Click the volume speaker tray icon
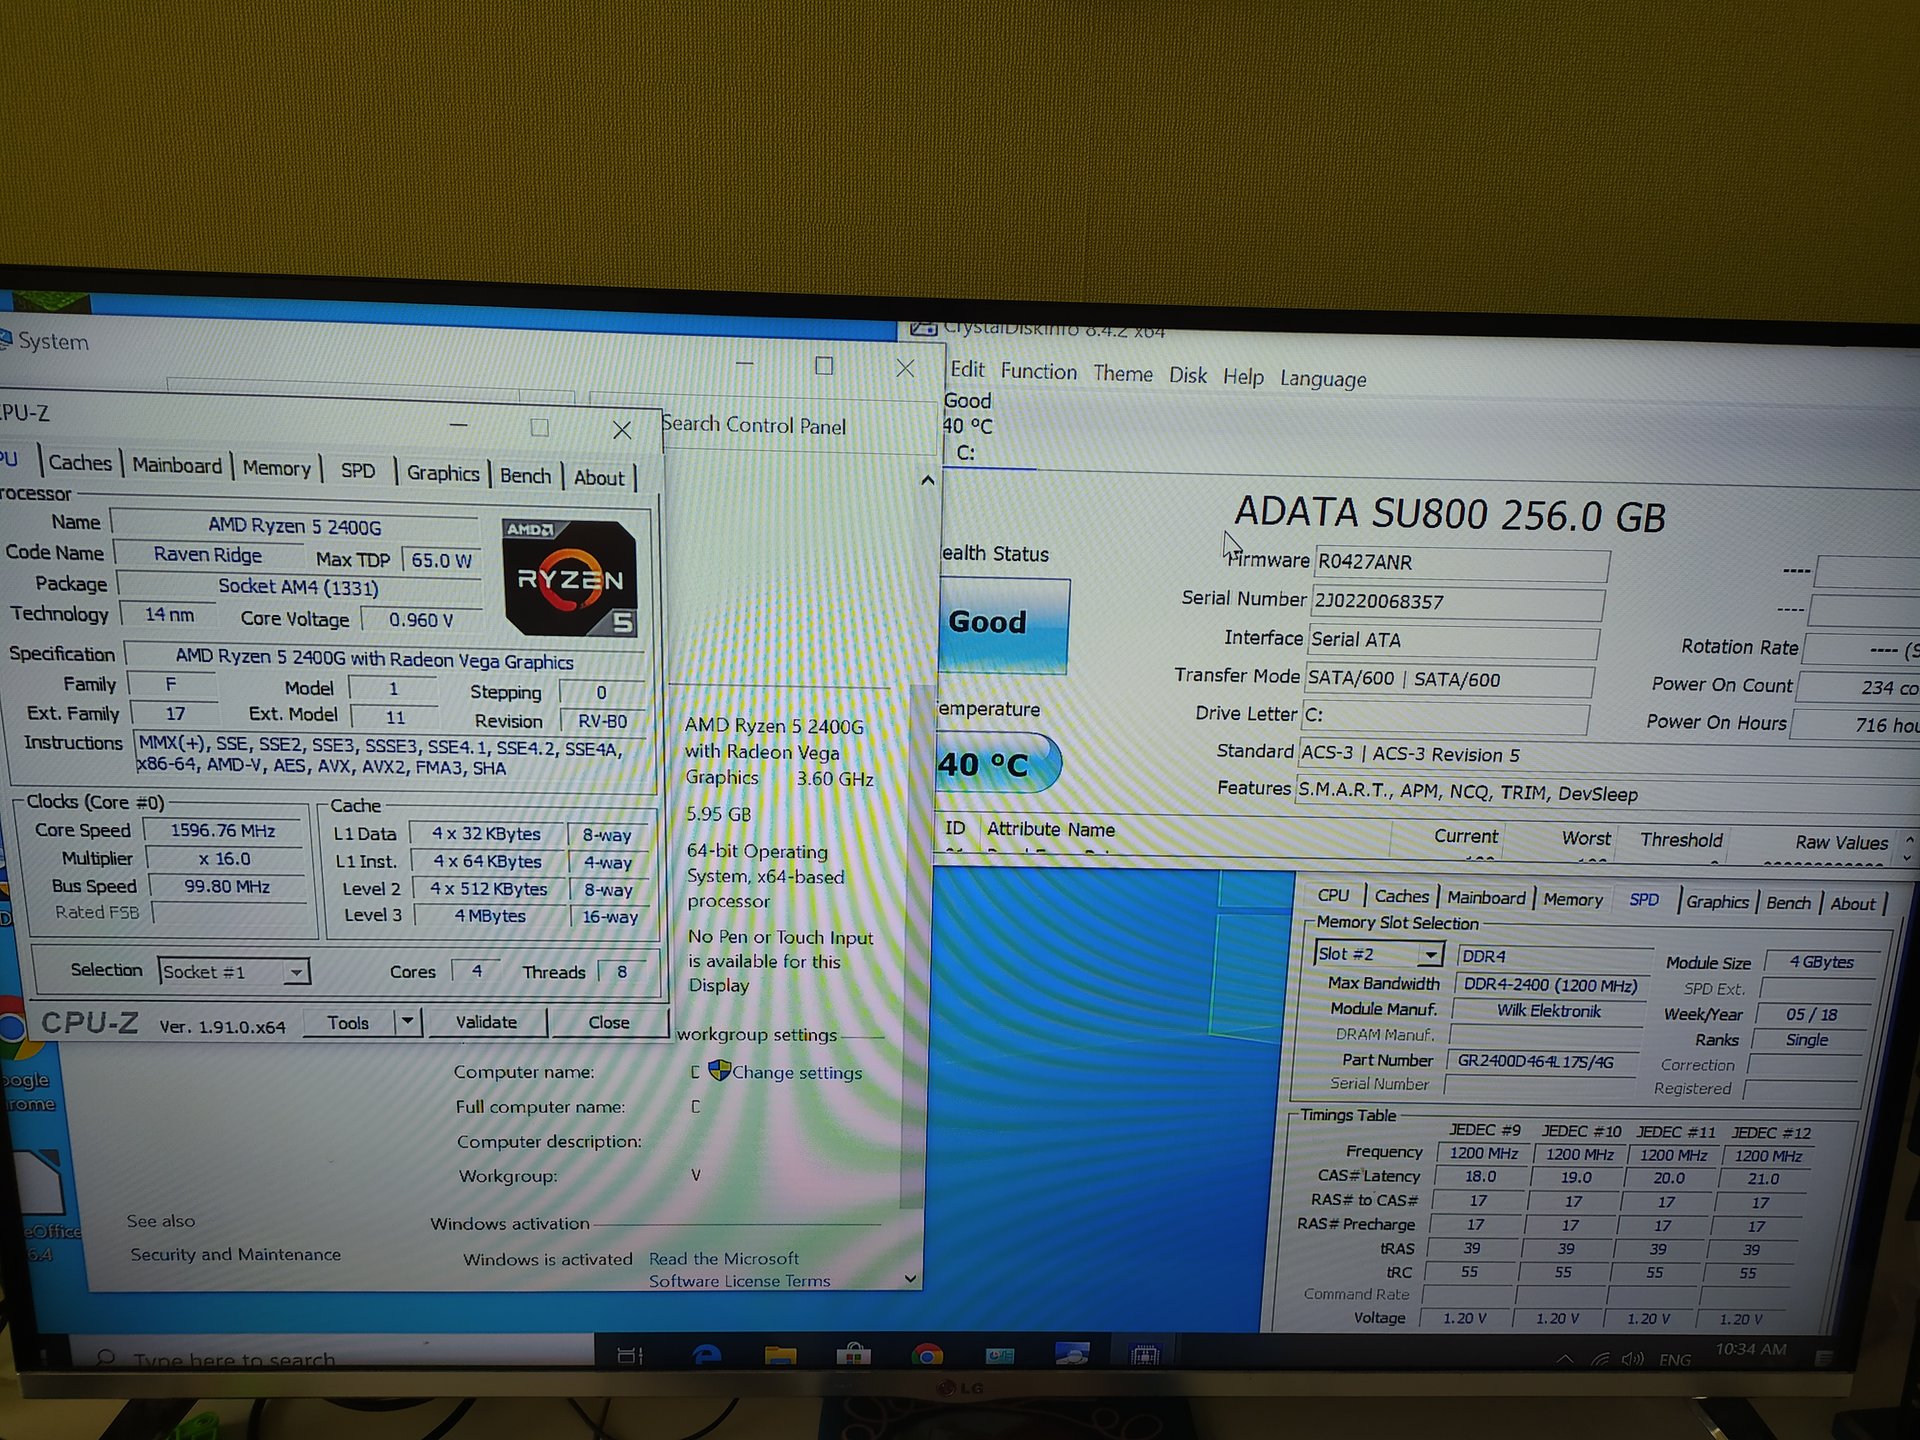1920x1440 pixels. (x=1633, y=1359)
